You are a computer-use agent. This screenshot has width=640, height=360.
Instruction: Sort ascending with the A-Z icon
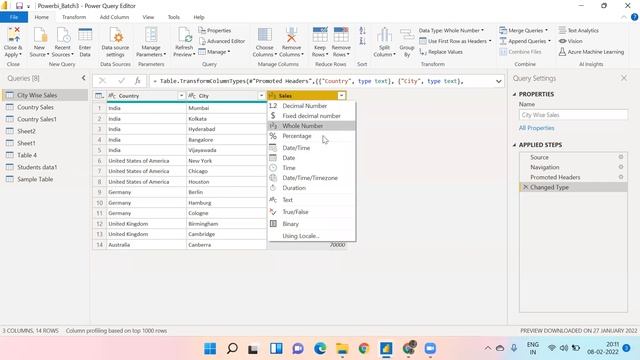coord(362,31)
